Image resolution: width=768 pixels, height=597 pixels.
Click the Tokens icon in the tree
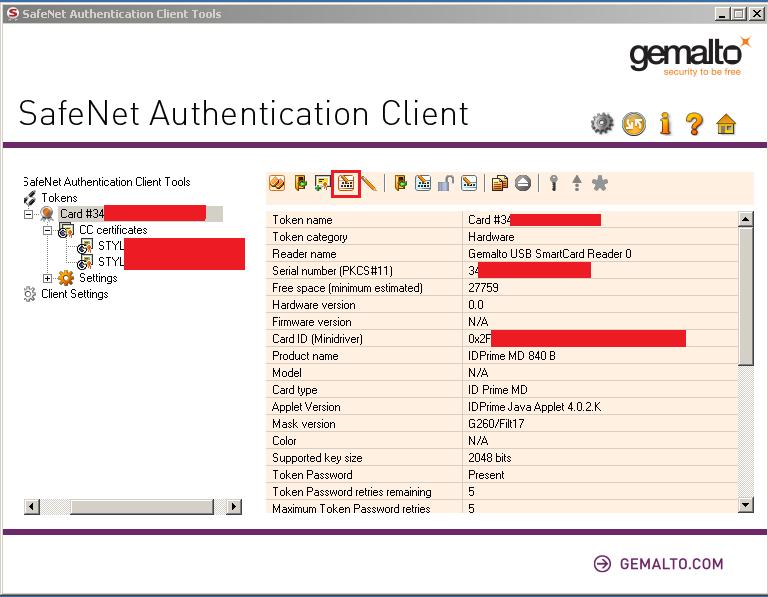[x=30, y=198]
